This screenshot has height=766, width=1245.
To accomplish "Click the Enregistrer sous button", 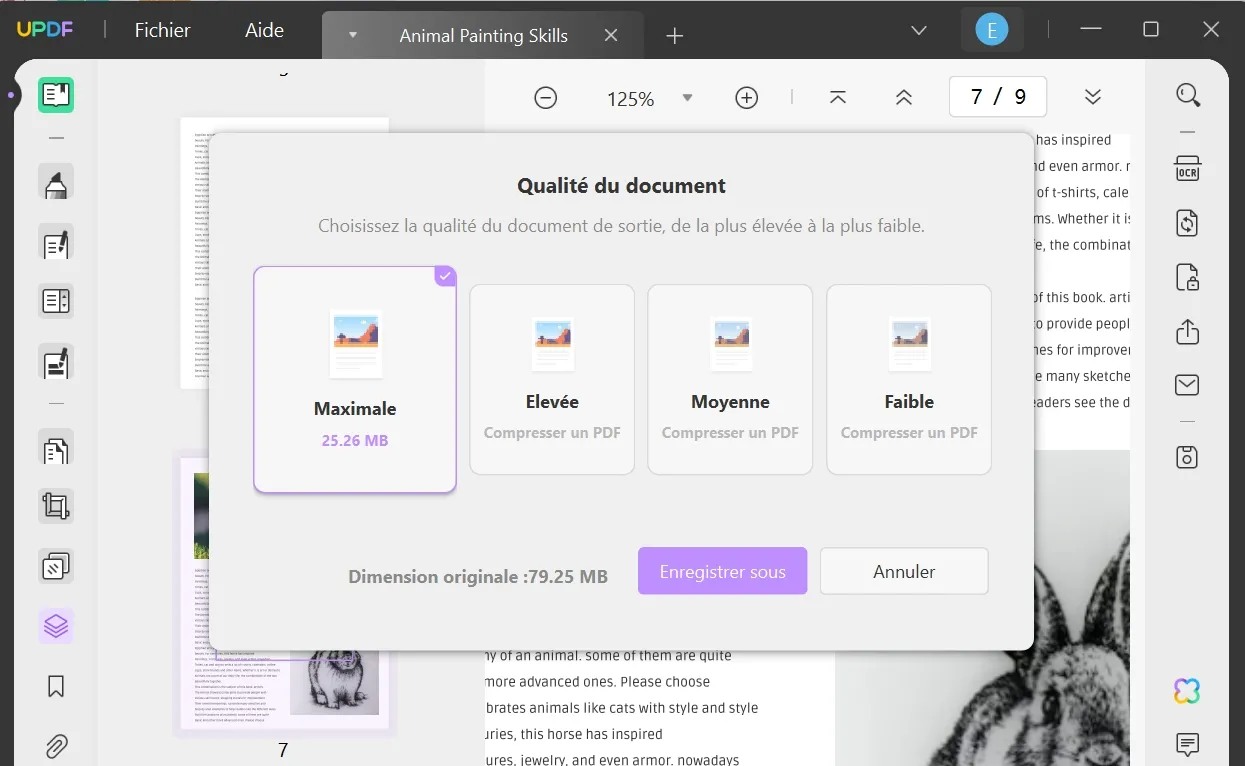I will [x=722, y=570].
